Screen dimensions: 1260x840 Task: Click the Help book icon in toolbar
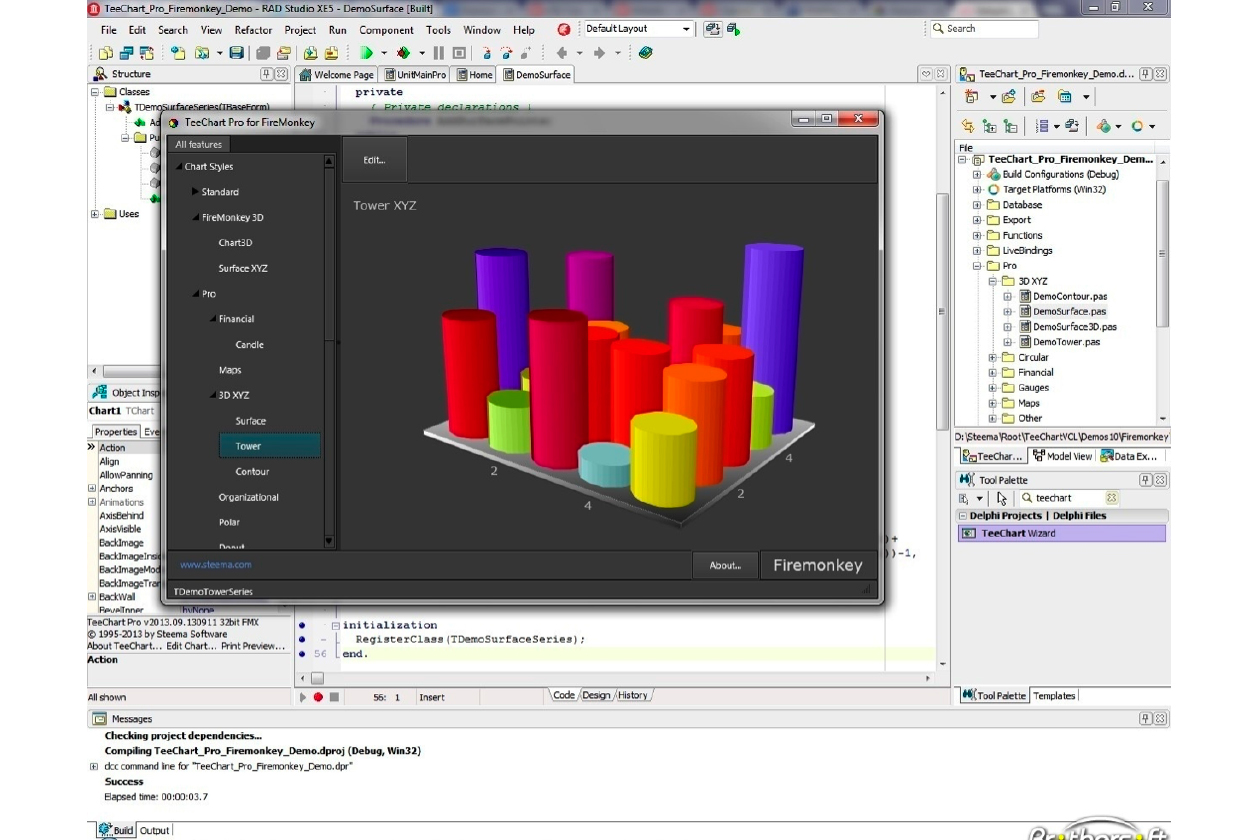pyautogui.click(x=645, y=53)
